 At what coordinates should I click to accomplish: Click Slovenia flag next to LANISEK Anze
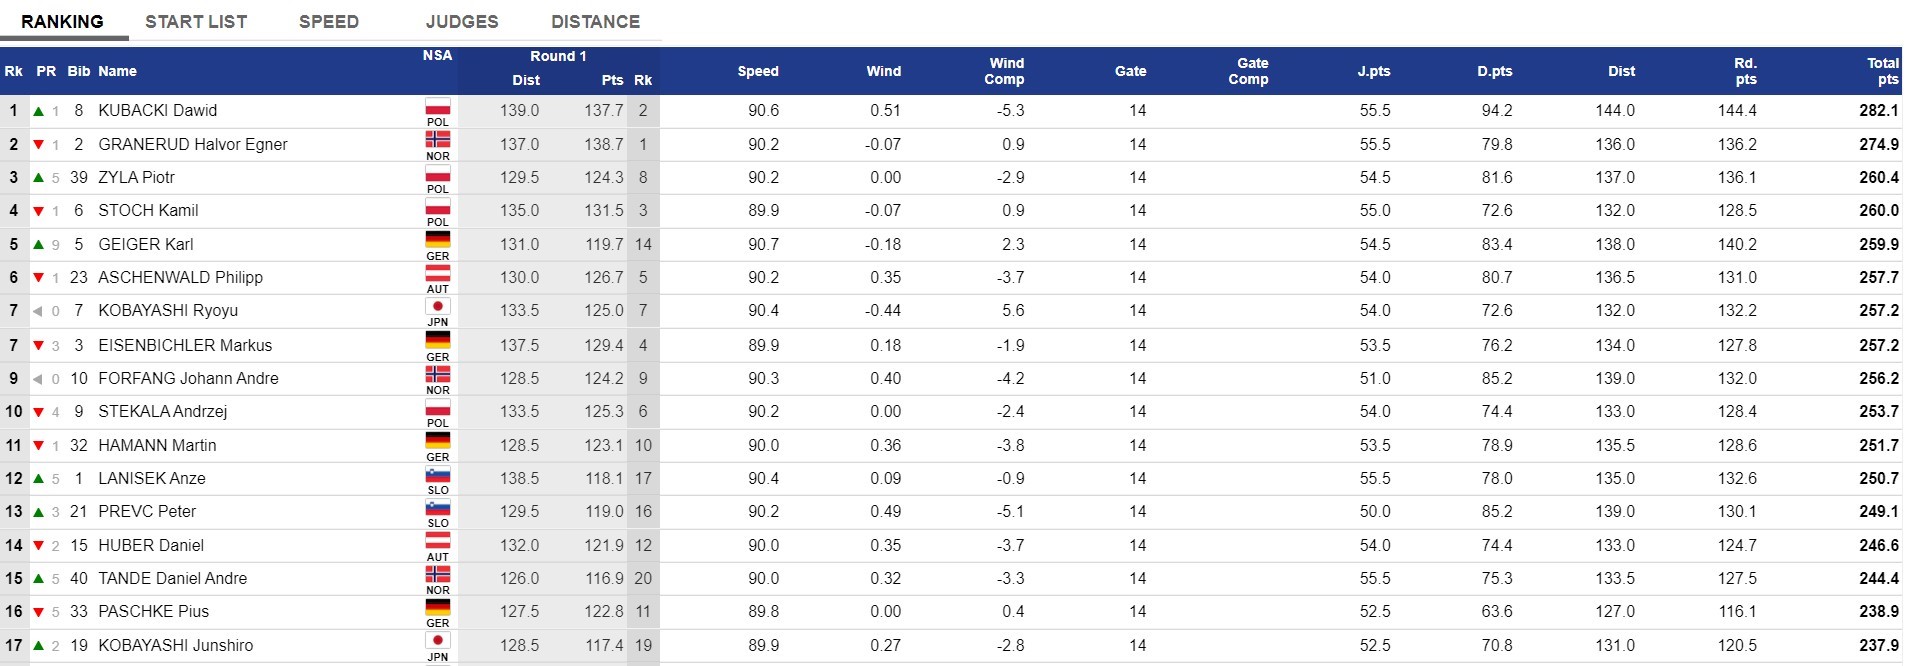tap(438, 475)
